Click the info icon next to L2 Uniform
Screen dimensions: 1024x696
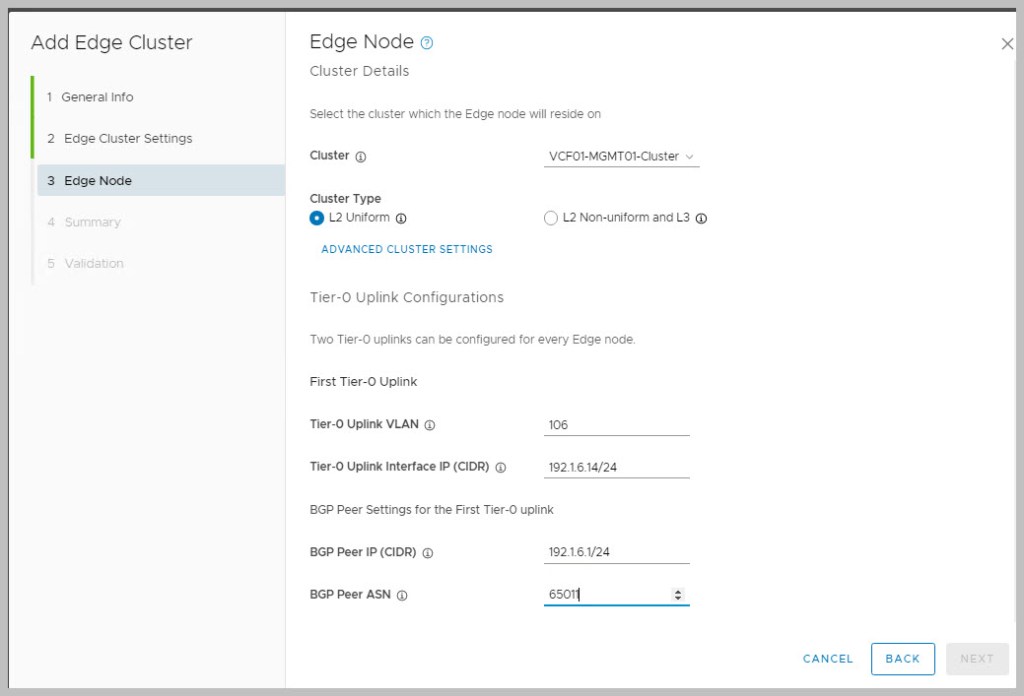[401, 218]
